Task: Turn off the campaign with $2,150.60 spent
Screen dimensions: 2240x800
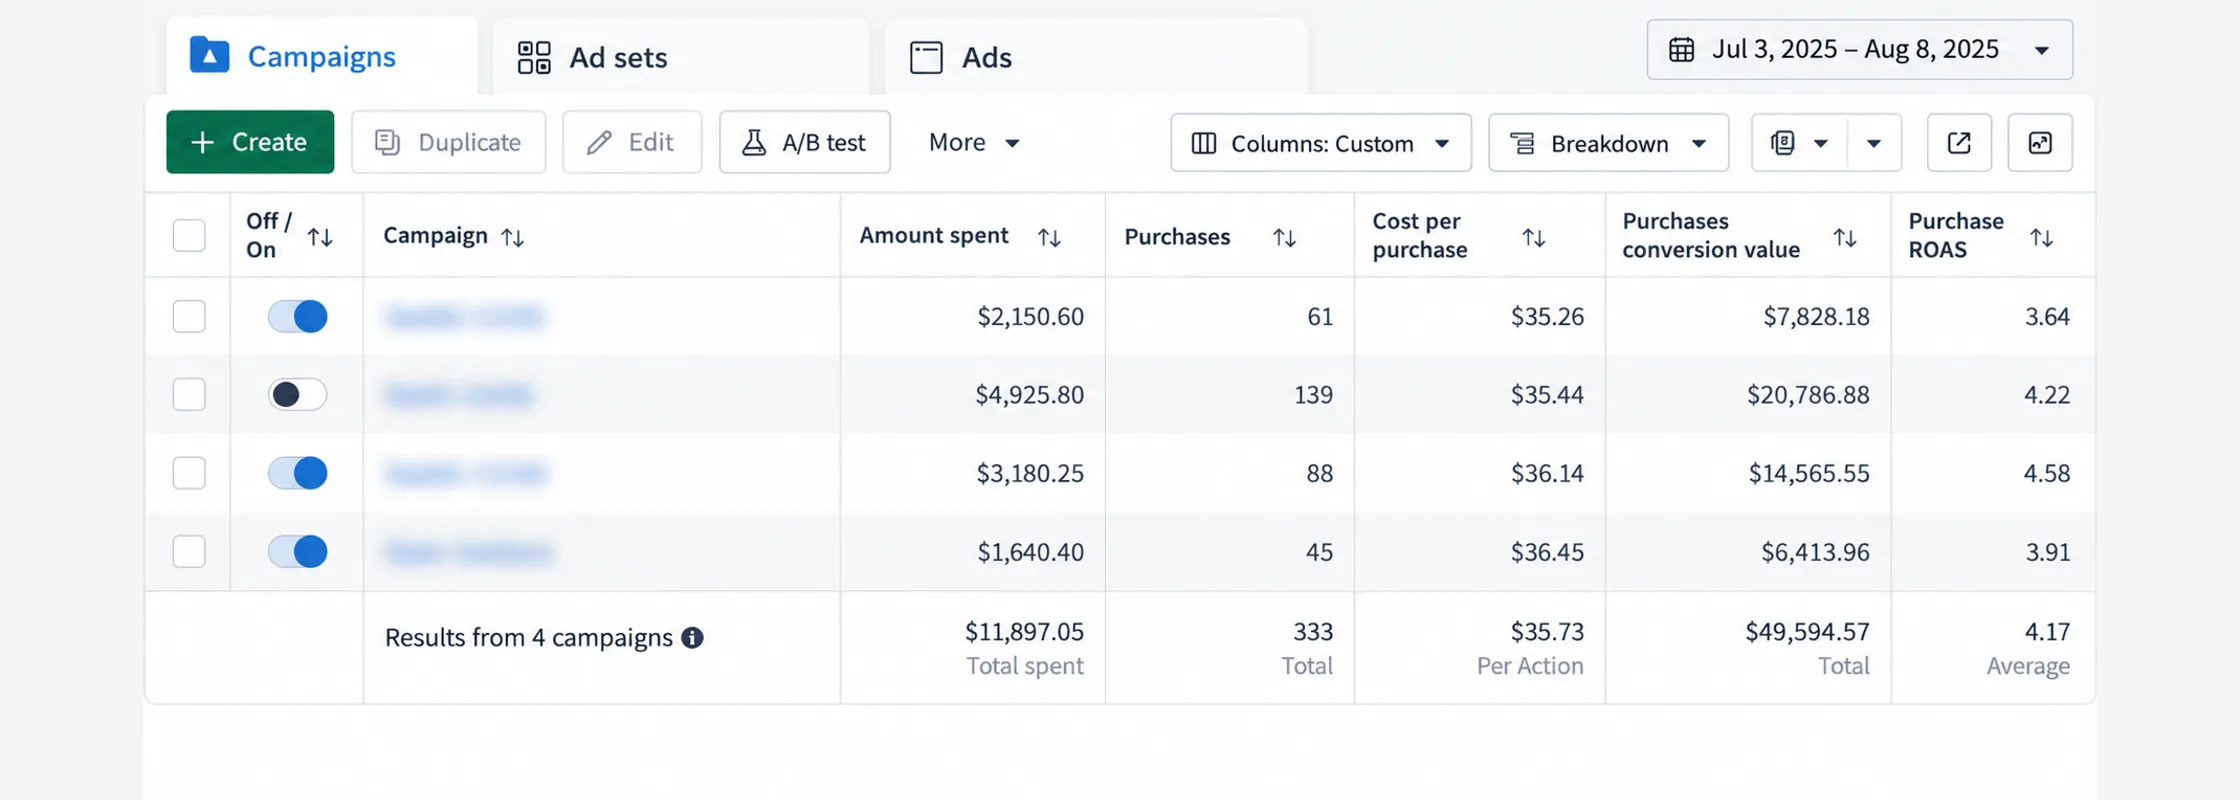Action: (297, 316)
